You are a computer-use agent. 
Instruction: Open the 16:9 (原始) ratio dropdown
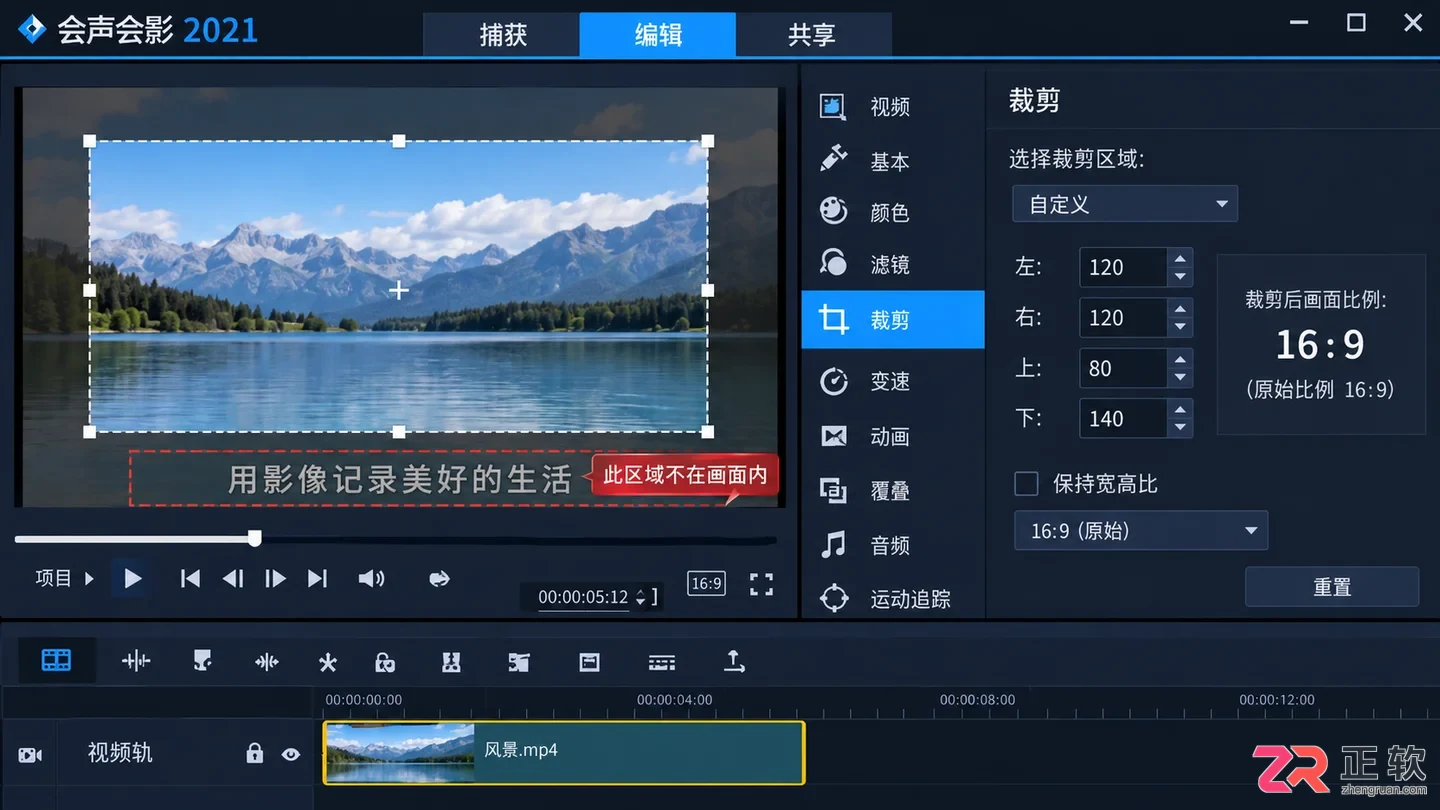pyautogui.click(x=1141, y=531)
